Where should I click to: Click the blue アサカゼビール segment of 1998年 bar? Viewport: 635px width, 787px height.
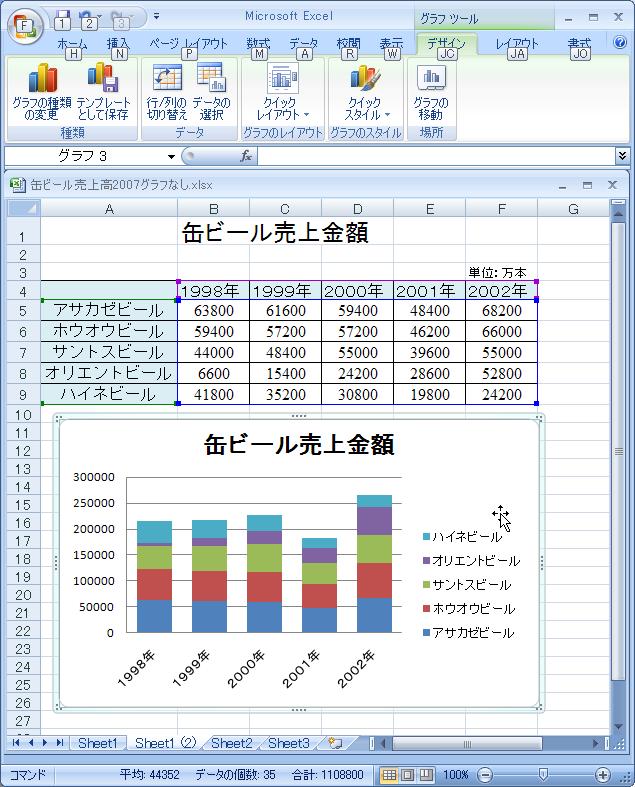coord(154,616)
